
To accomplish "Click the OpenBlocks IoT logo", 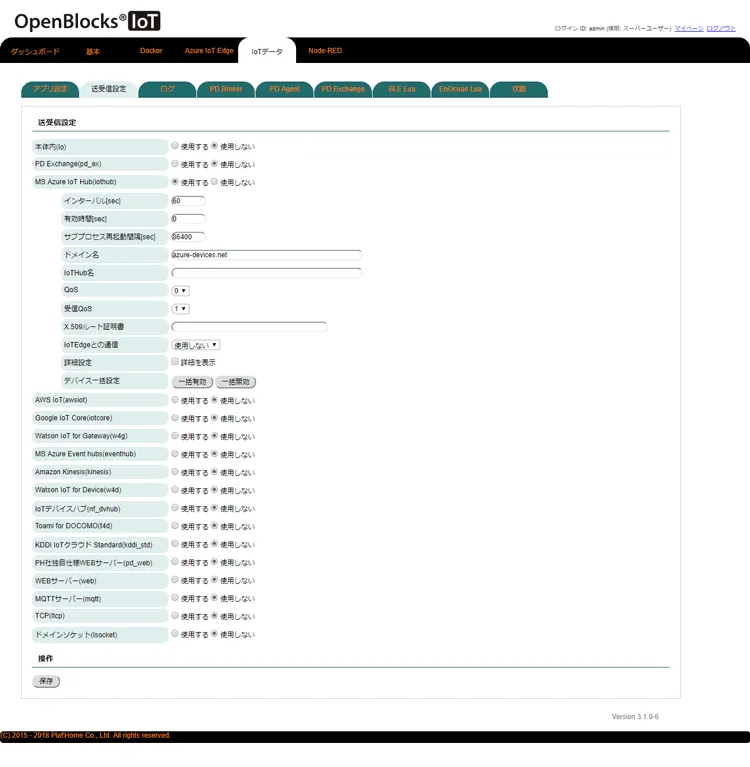I will pos(87,21).
